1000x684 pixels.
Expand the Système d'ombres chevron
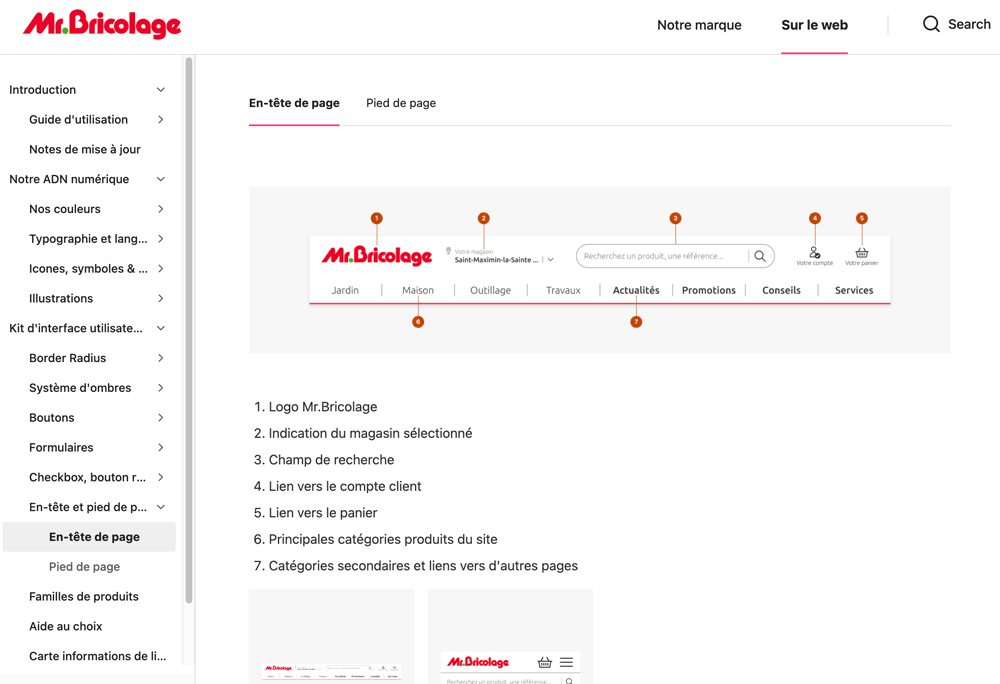point(161,388)
